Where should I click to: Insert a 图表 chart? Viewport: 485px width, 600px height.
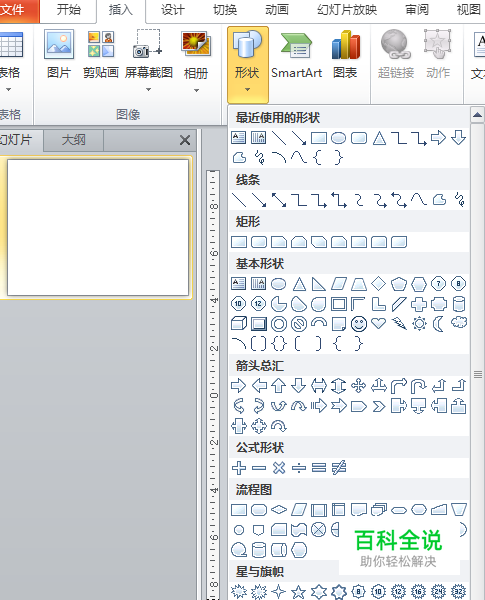[x=345, y=55]
